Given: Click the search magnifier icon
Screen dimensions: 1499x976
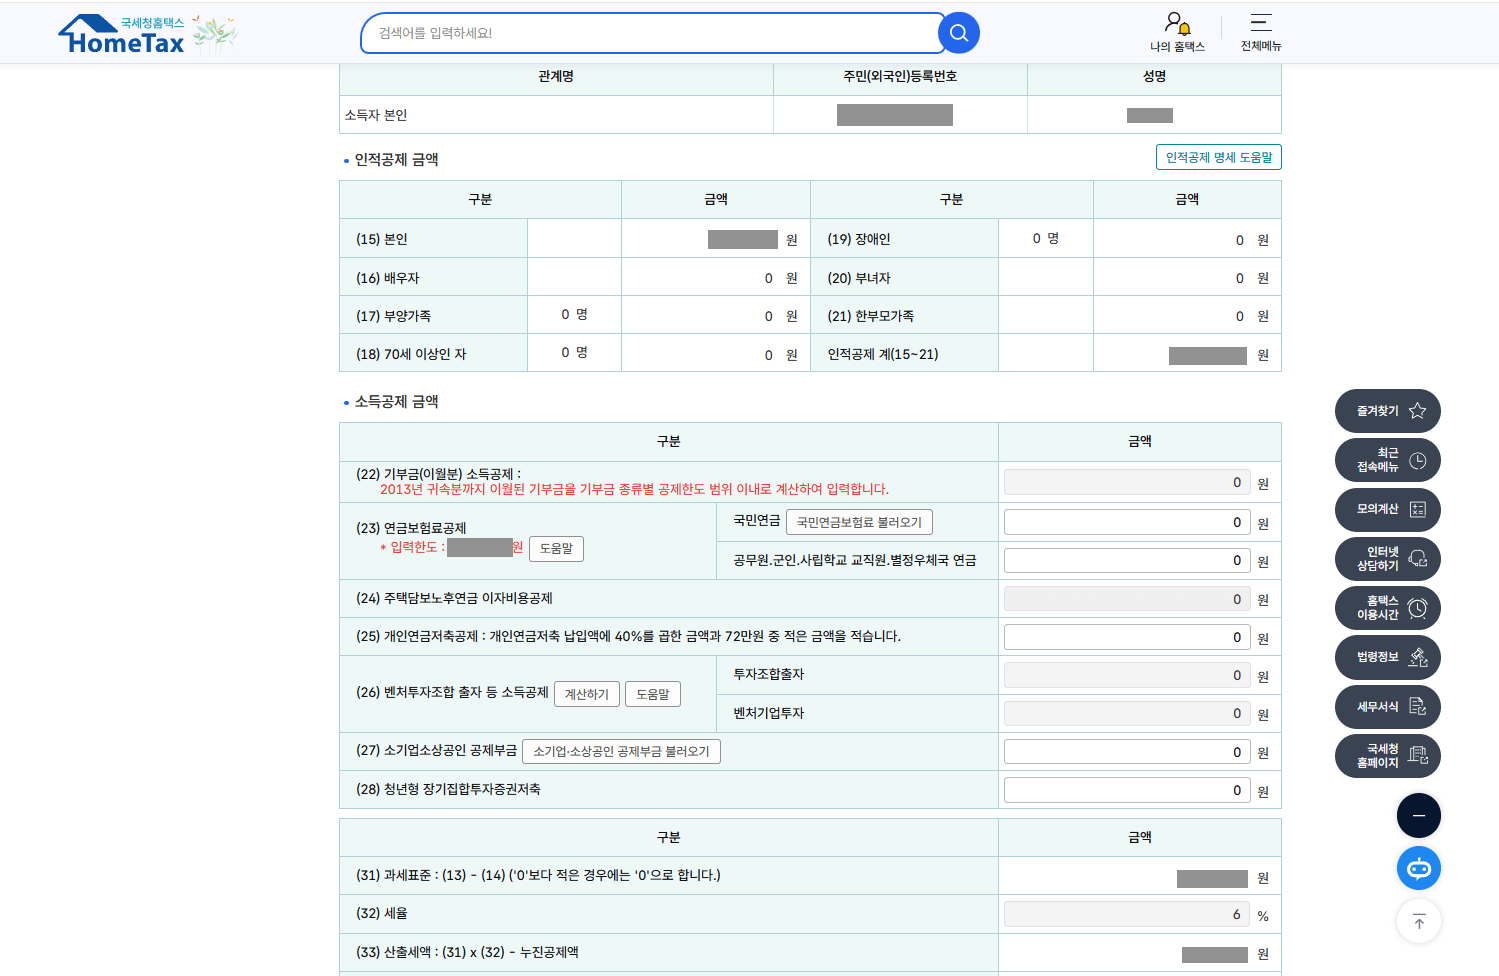Looking at the screenshot, I should 957,32.
